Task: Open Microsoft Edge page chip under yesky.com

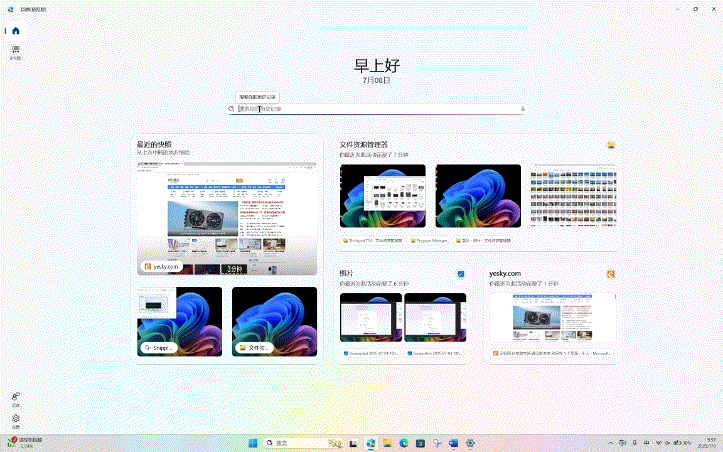Action: pos(552,353)
